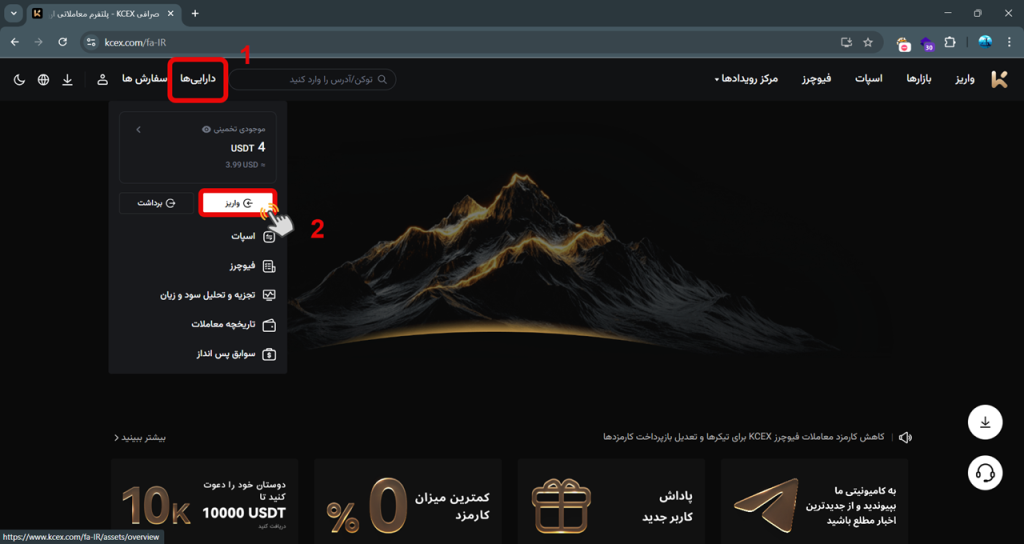This screenshot has height=544, width=1024.
Task: Open the headset support chat button
Action: [985, 473]
